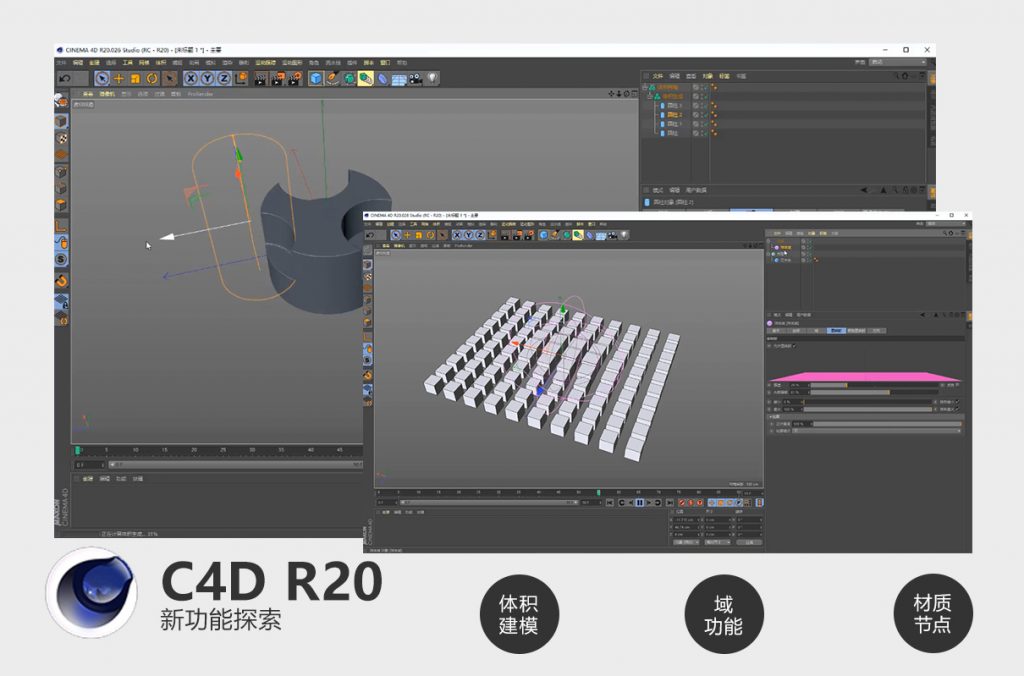The width and height of the screenshot is (1024, 676).
Task: Open the 摄像机 viewport menu in the back window
Action: [x=106, y=94]
